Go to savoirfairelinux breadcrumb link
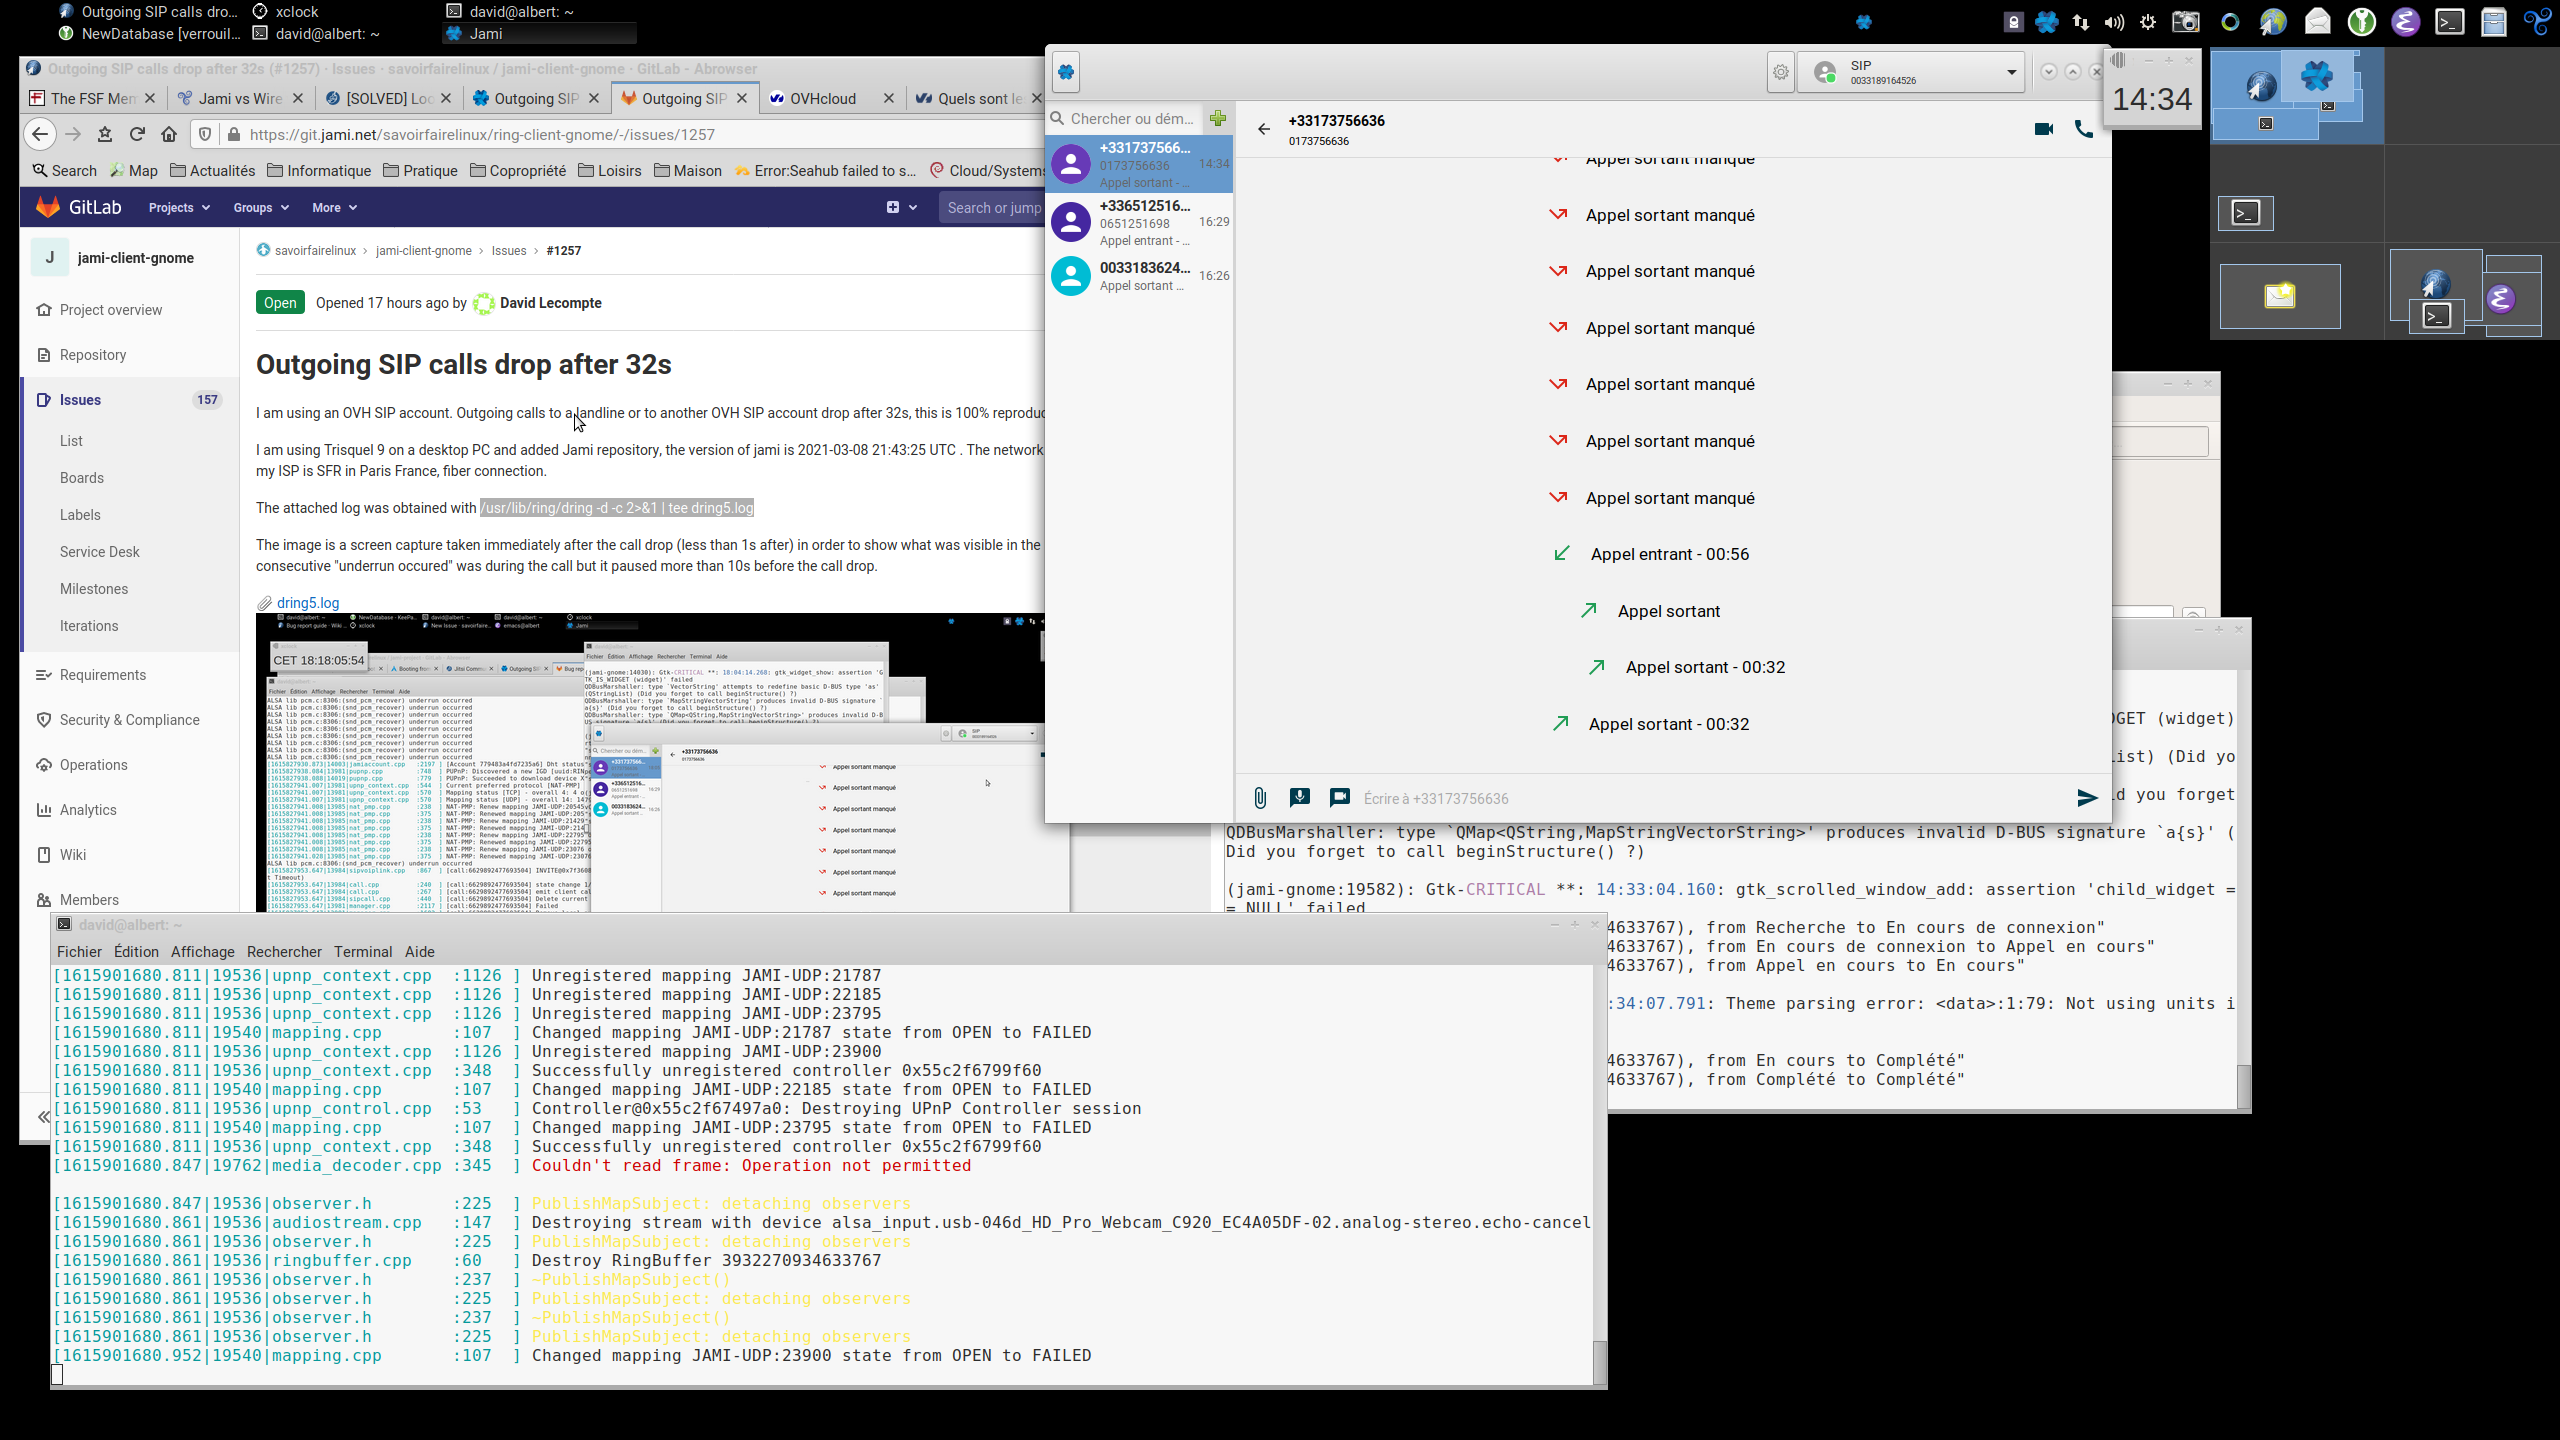This screenshot has height=1440, width=2560. [315, 250]
